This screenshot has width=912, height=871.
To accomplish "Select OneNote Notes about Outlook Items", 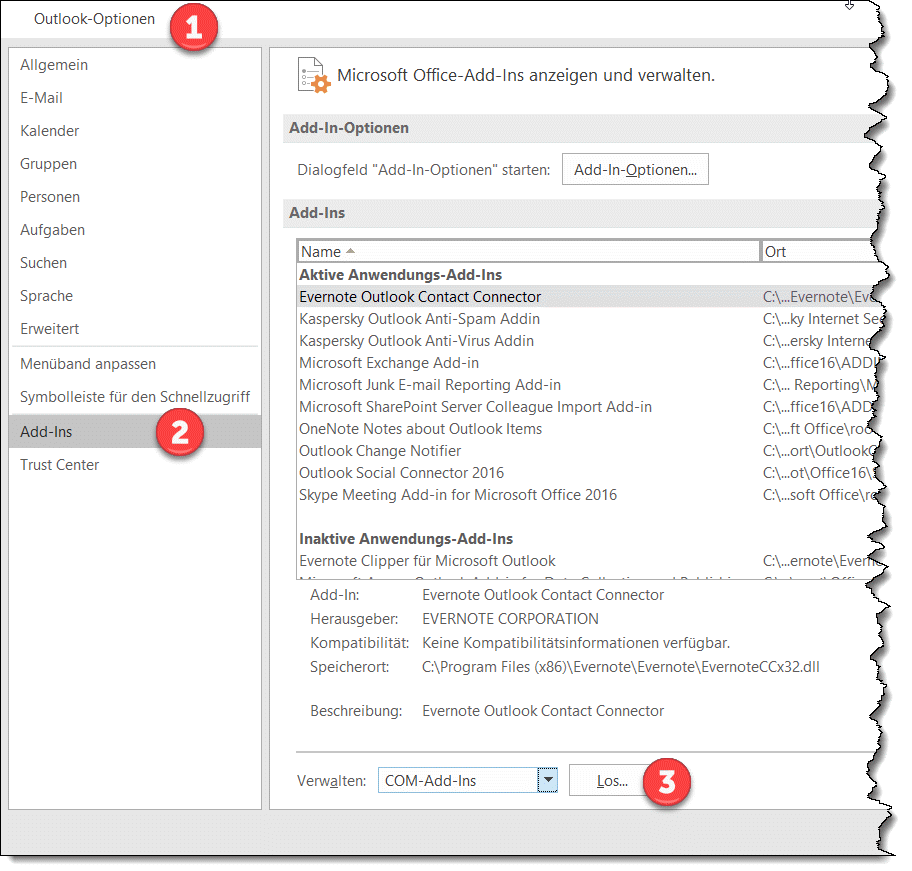I will [587, 430].
